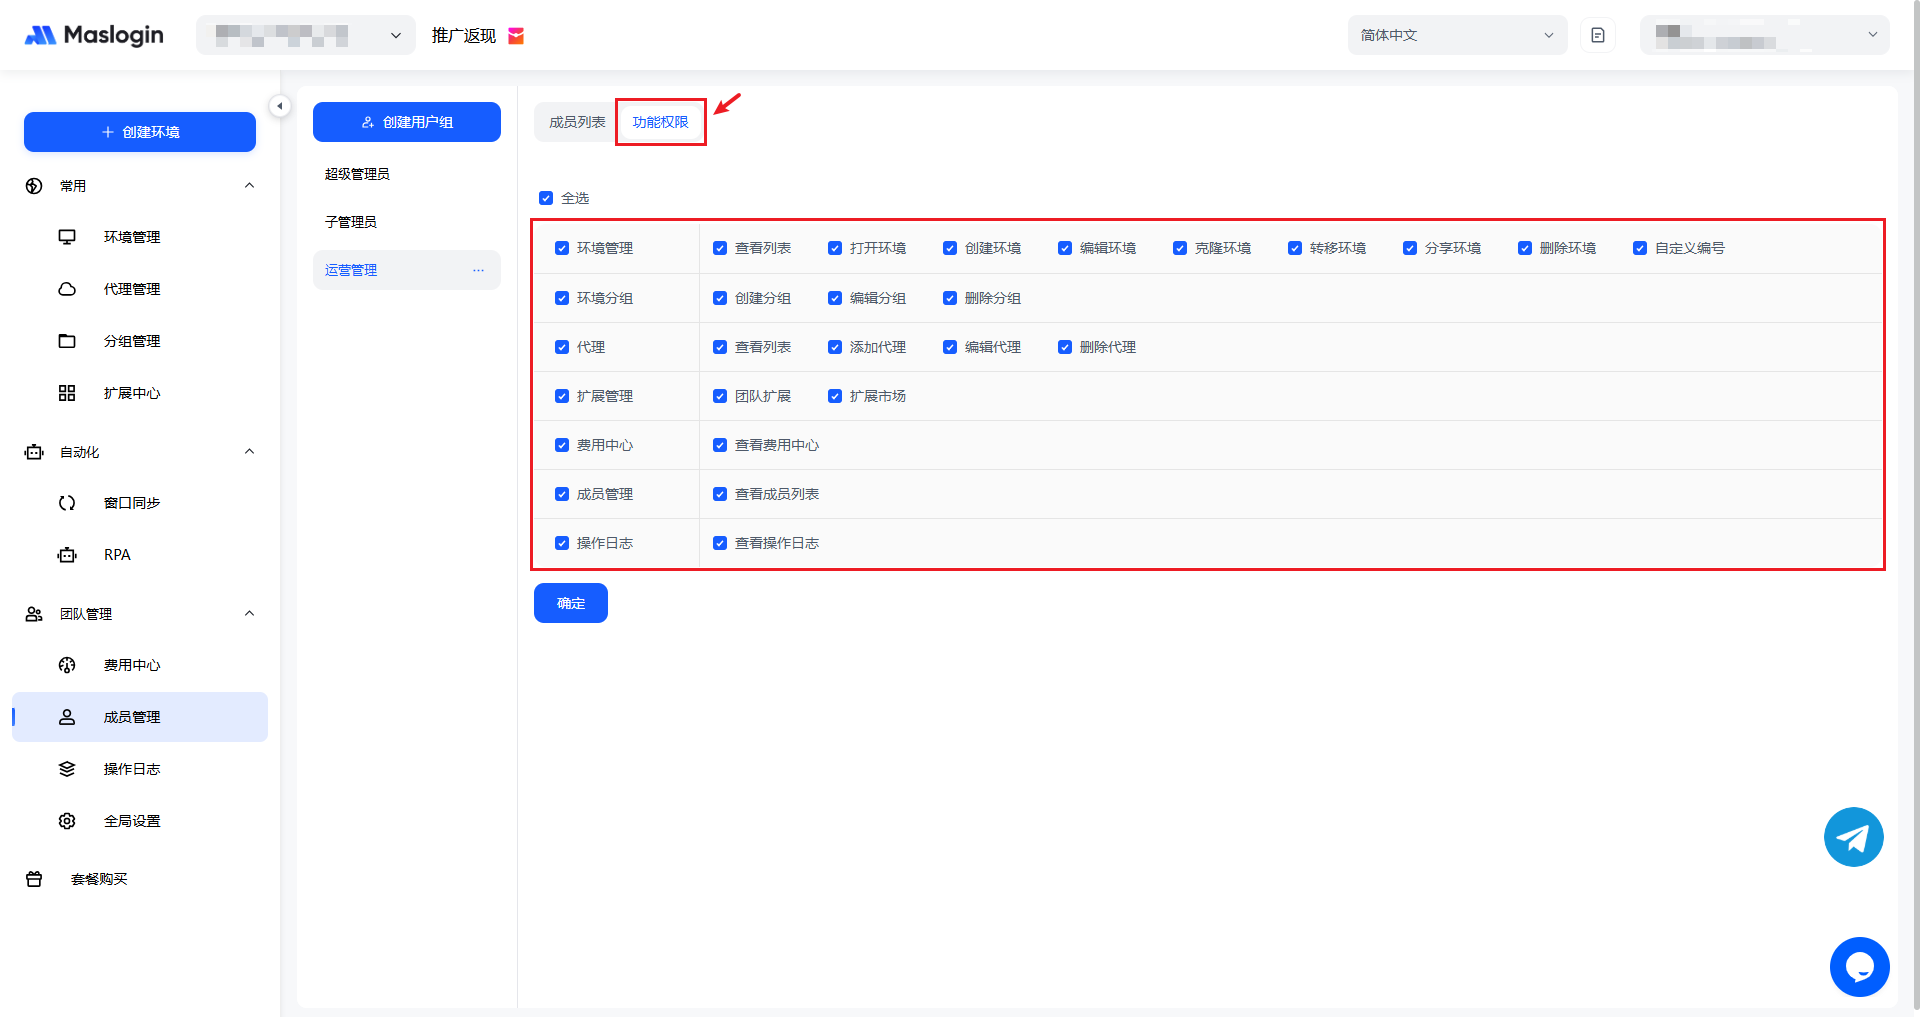Toggle the 删除环境 permission checkbox
The width and height of the screenshot is (1920, 1017).
pos(1525,248)
